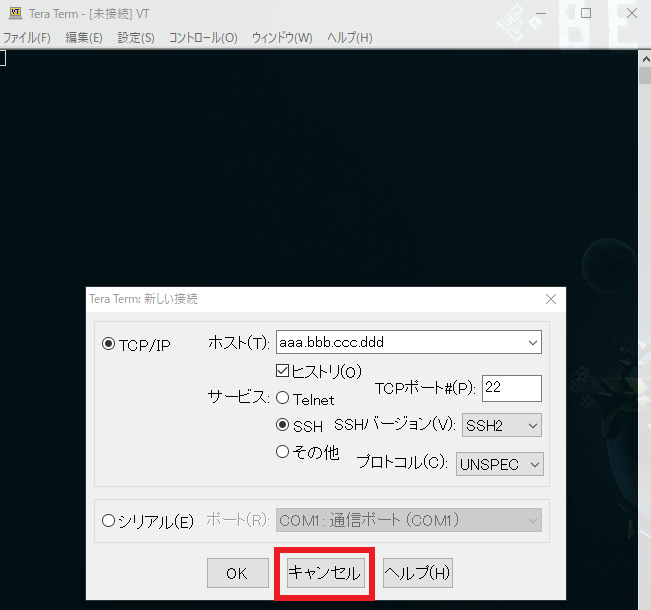
Task: Select the シリアル(E) radio button
Action: tap(108, 521)
